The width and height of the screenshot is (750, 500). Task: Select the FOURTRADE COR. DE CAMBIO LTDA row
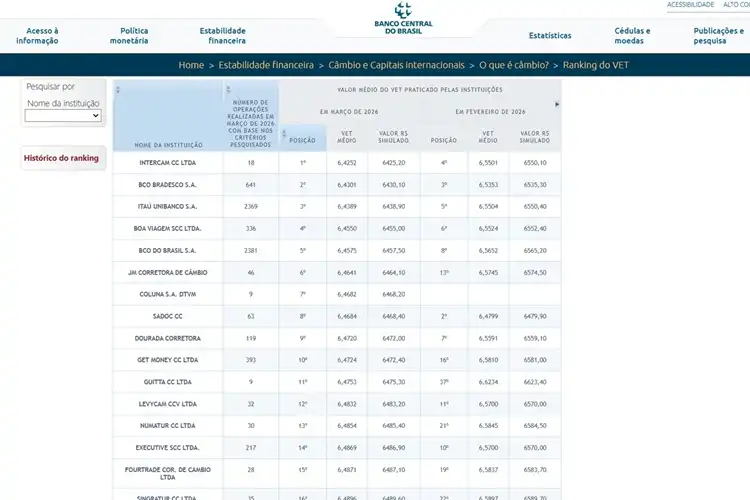pos(167,473)
